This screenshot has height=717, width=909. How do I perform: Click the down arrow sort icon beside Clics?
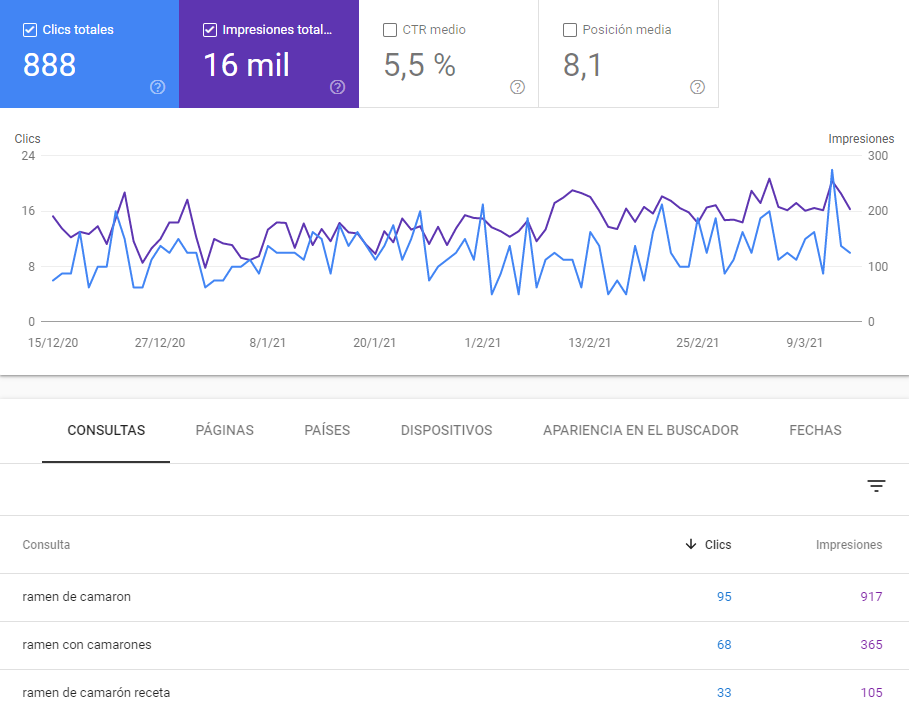[x=690, y=545]
